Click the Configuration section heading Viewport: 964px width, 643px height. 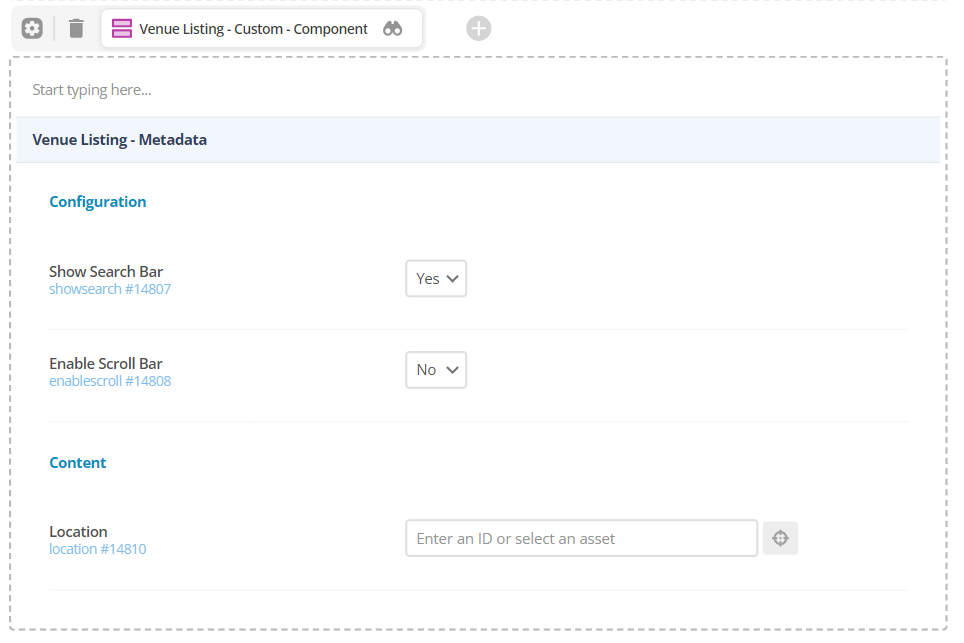point(98,202)
